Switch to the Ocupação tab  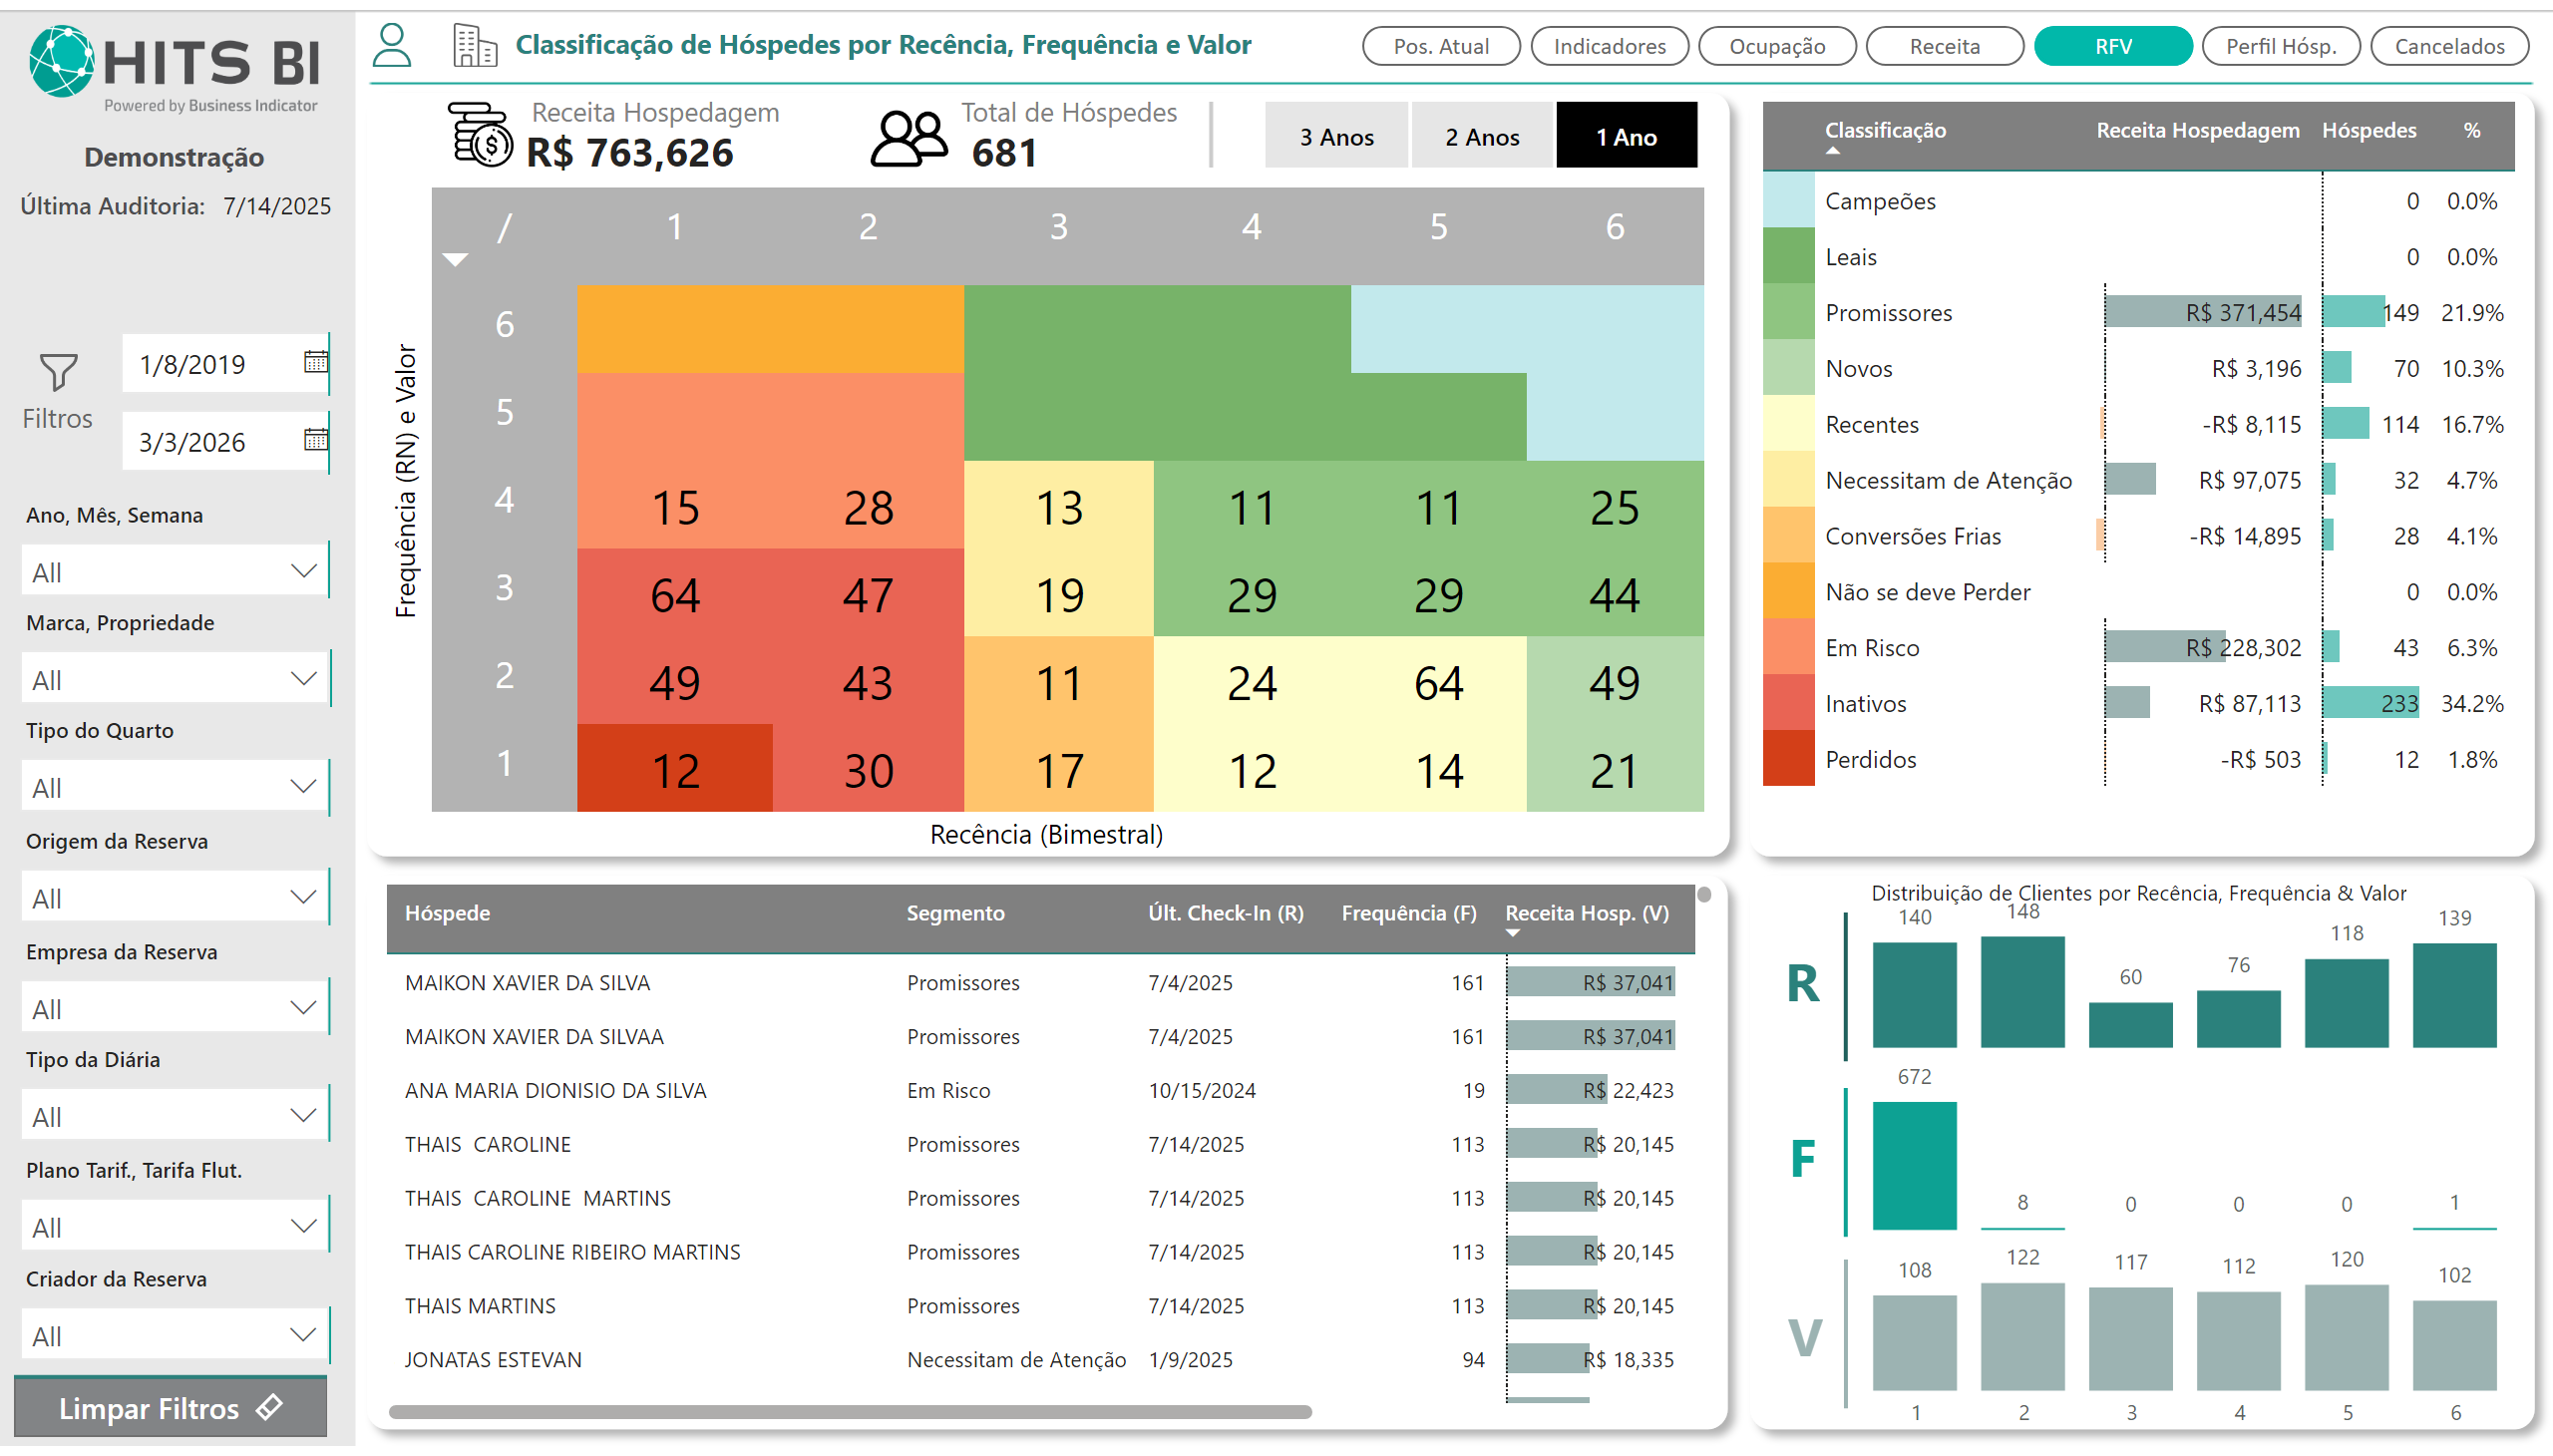(x=1776, y=46)
